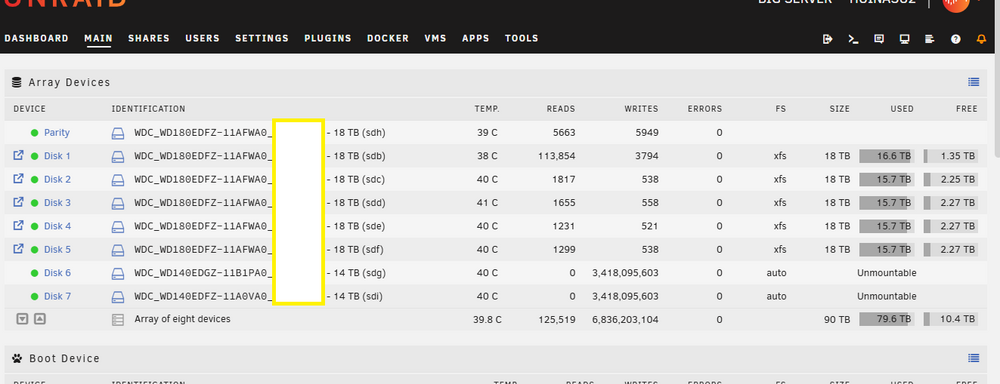The height and width of the screenshot is (384, 1000).
Task: Click total writes value 6,836,203,104
Action: (625, 319)
